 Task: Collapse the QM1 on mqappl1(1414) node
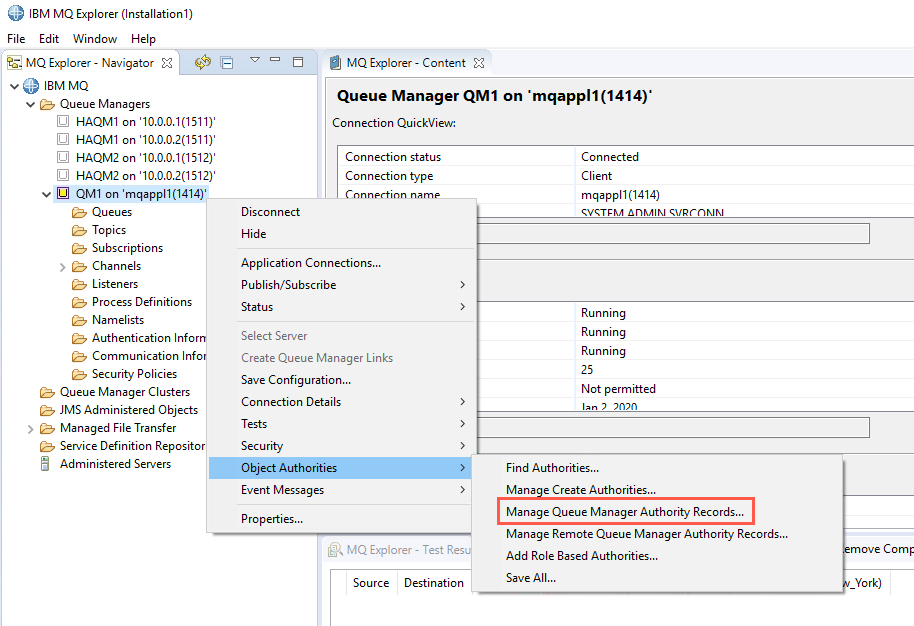pyautogui.click(x=47, y=194)
